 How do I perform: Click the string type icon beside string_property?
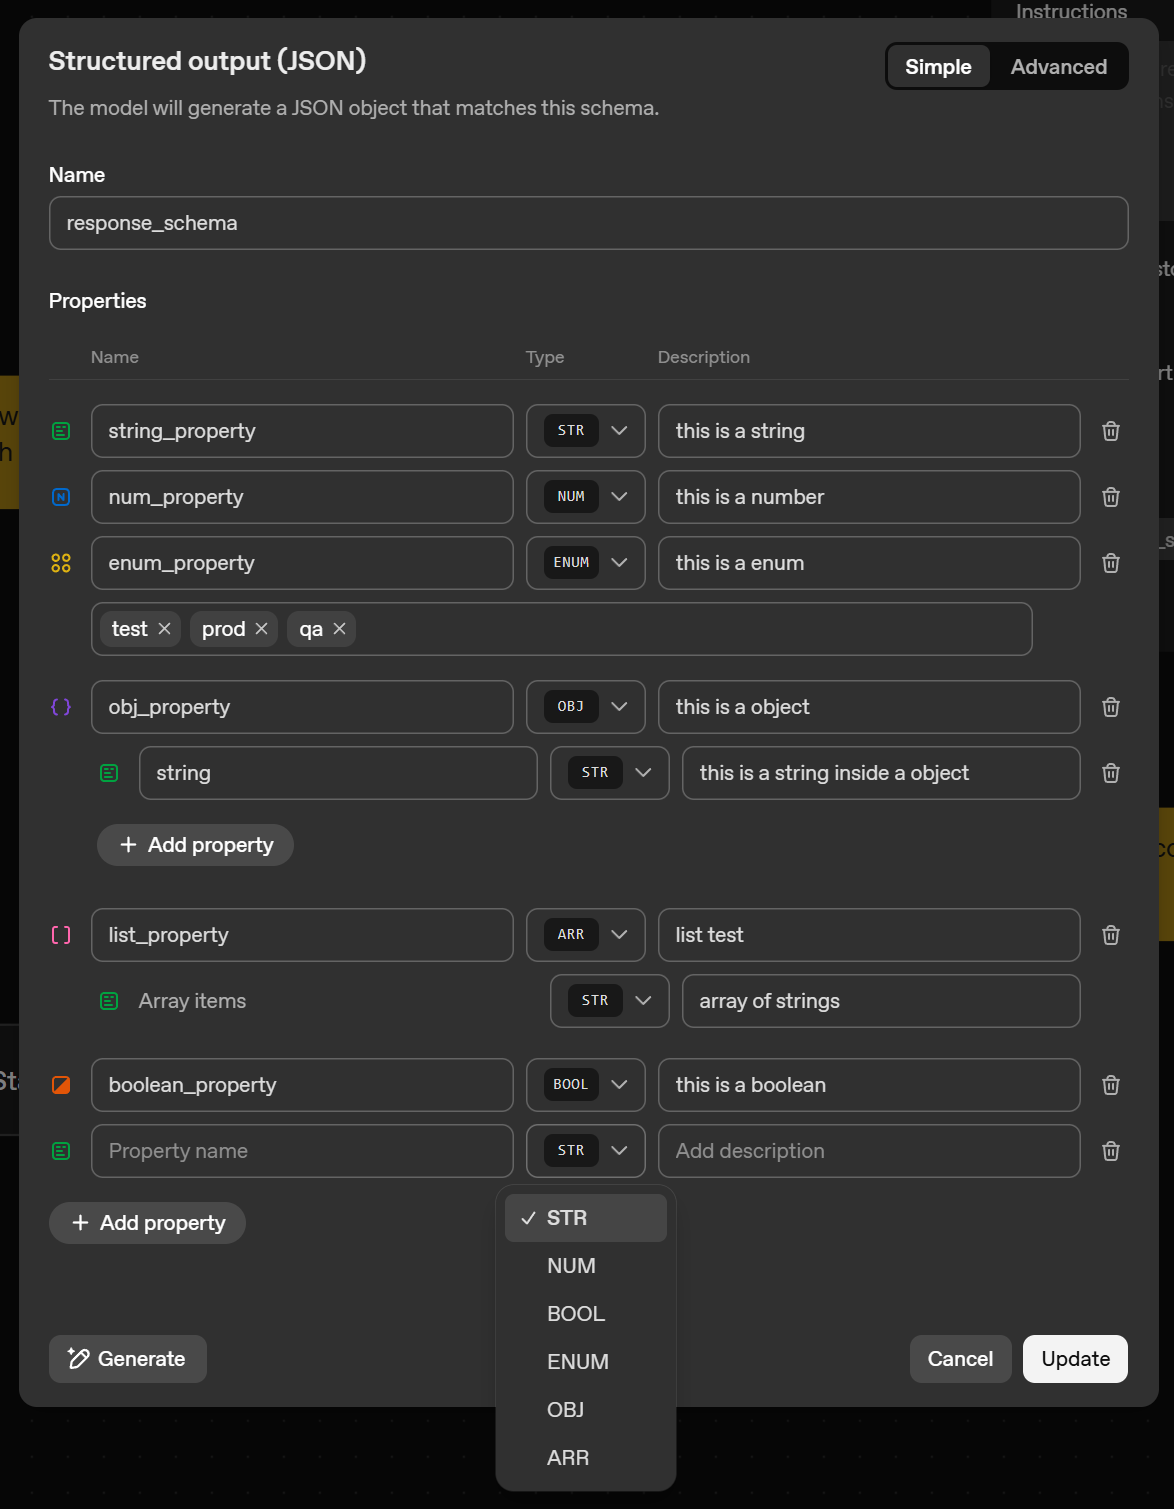(61, 431)
